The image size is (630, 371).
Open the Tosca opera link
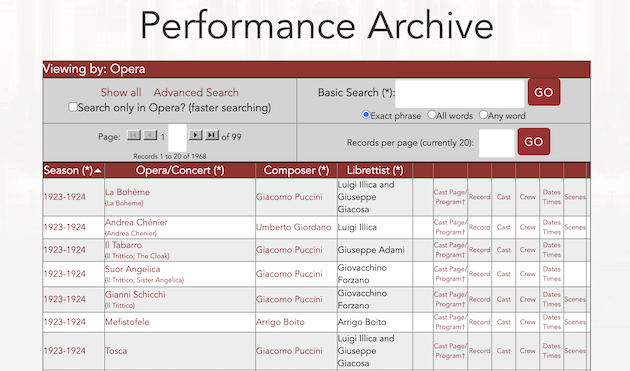click(116, 351)
